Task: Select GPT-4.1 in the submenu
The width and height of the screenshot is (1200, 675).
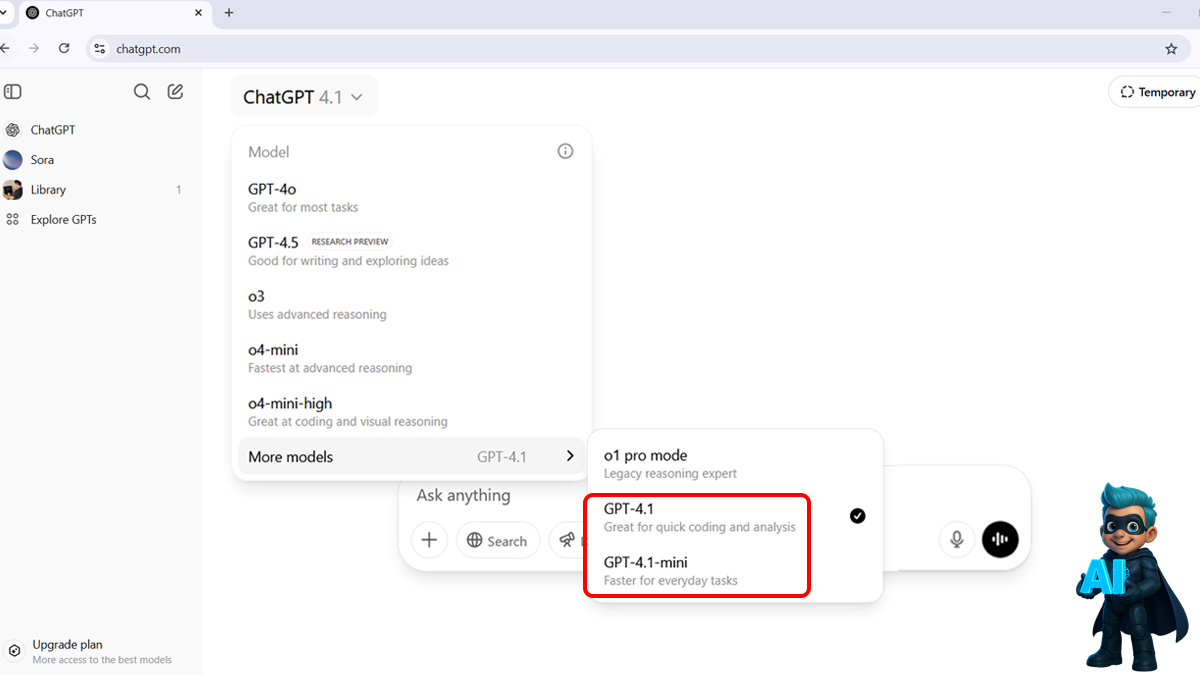Action: [735, 517]
